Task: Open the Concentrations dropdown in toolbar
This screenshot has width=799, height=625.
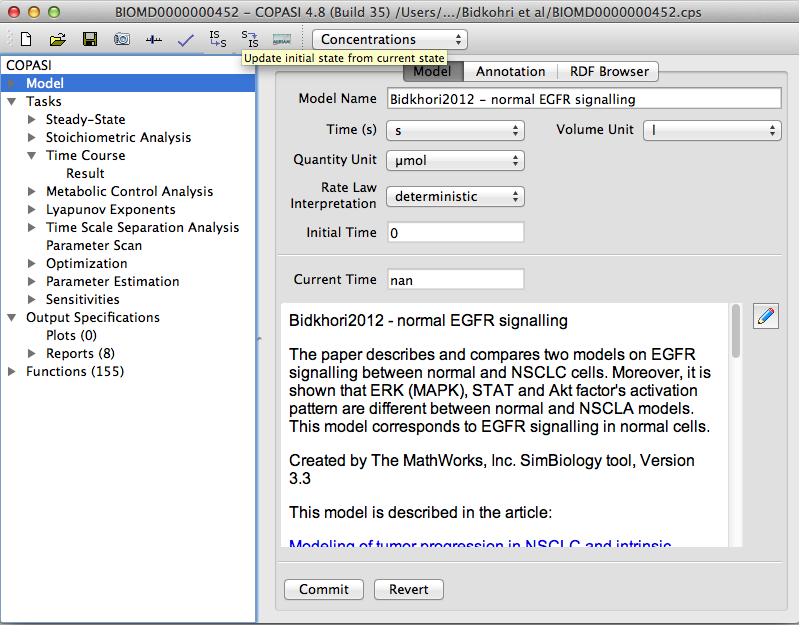Action: pos(390,40)
